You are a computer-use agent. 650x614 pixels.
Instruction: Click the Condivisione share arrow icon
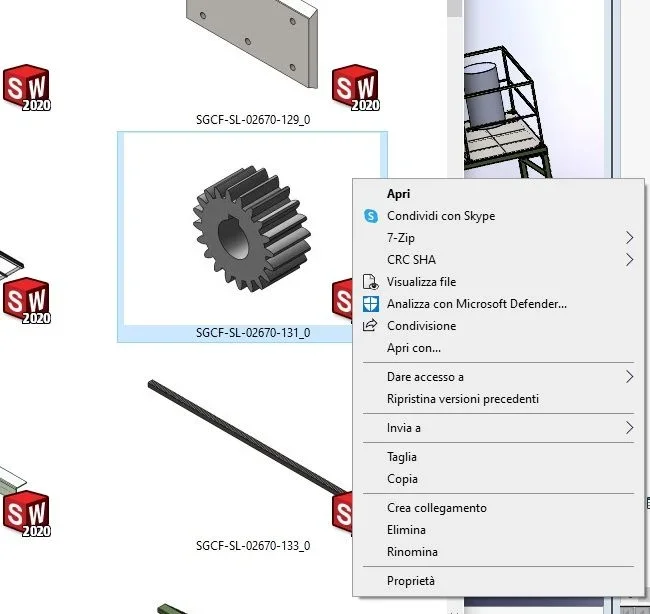370,325
